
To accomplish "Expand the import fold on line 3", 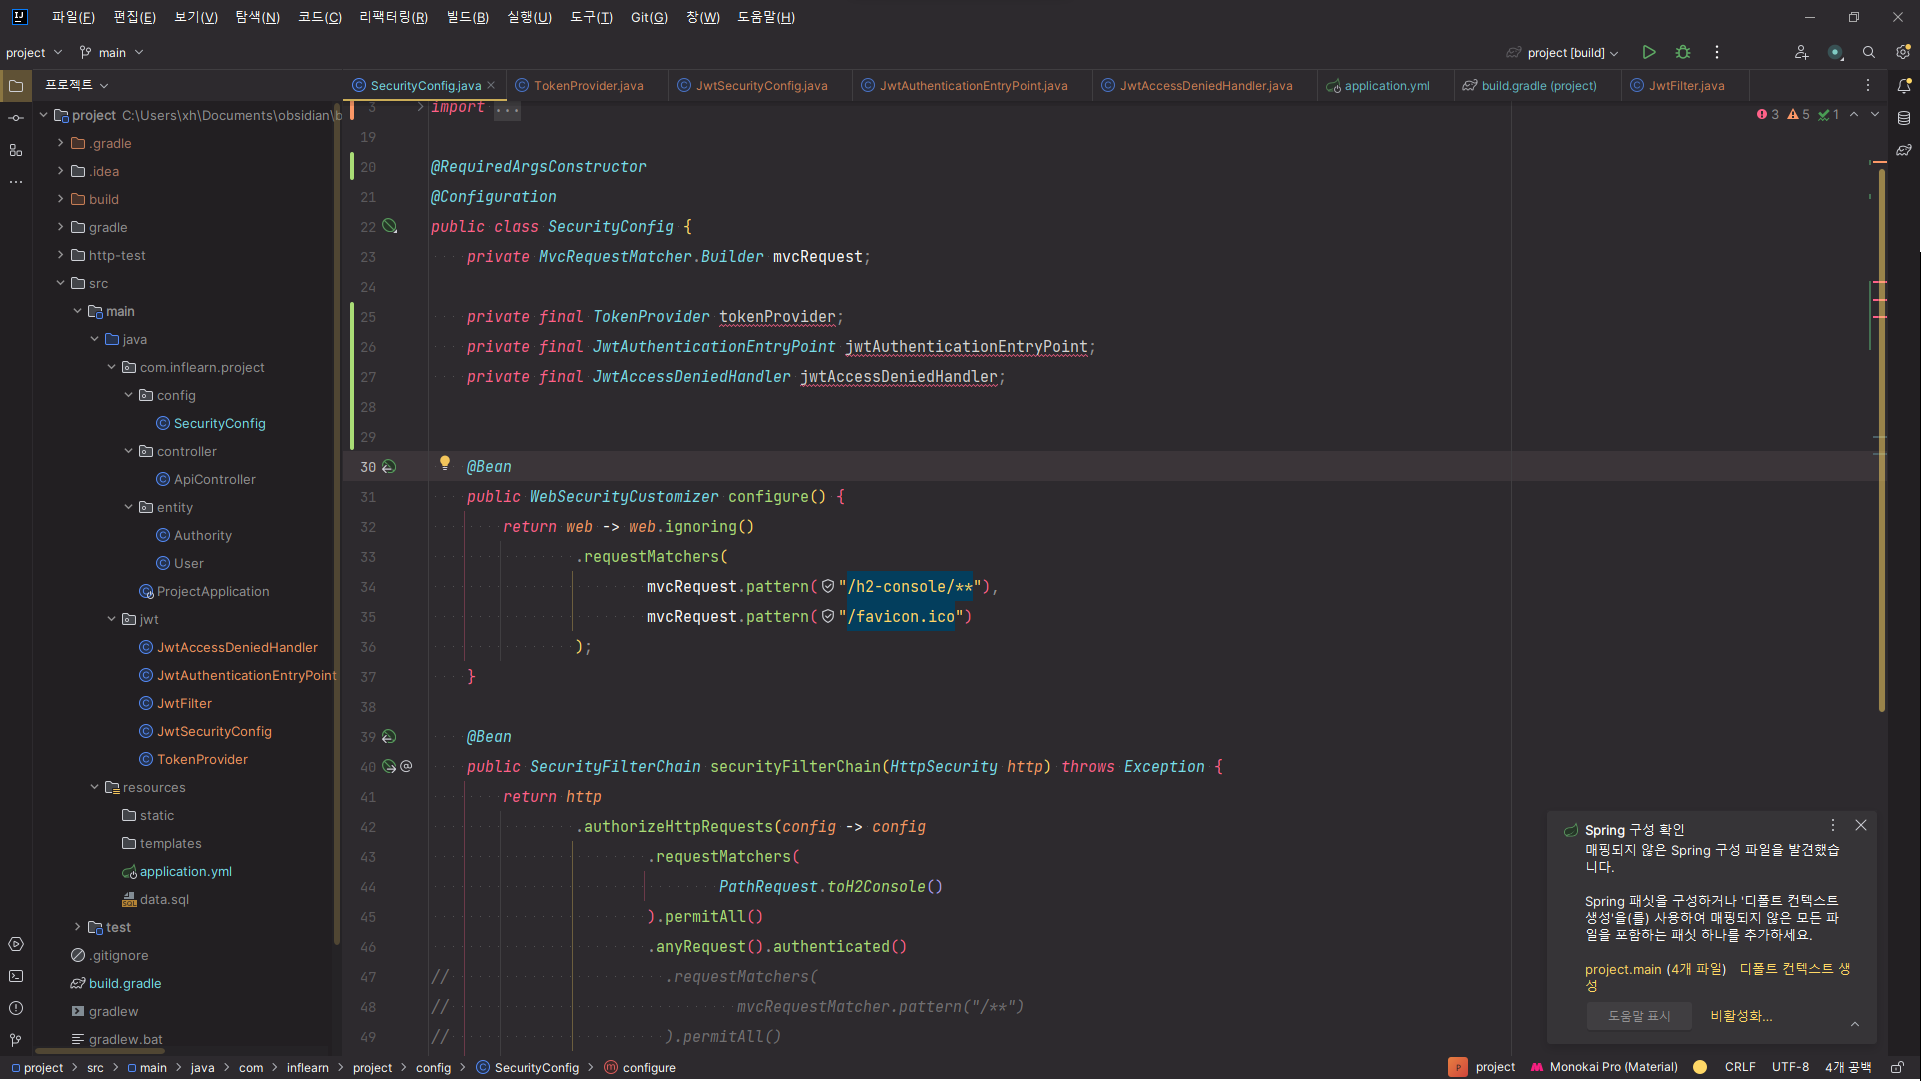I will [420, 107].
